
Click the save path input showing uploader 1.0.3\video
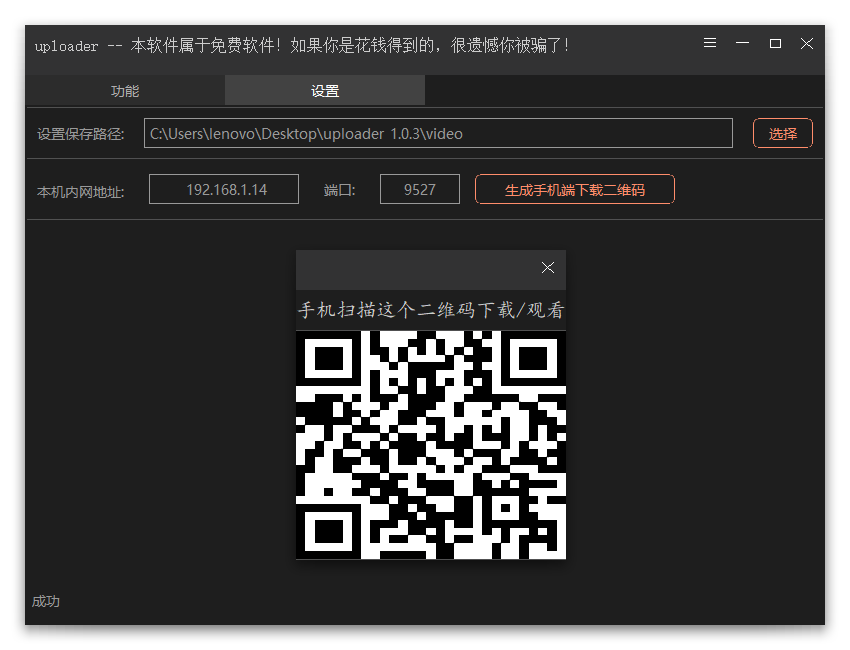click(438, 132)
